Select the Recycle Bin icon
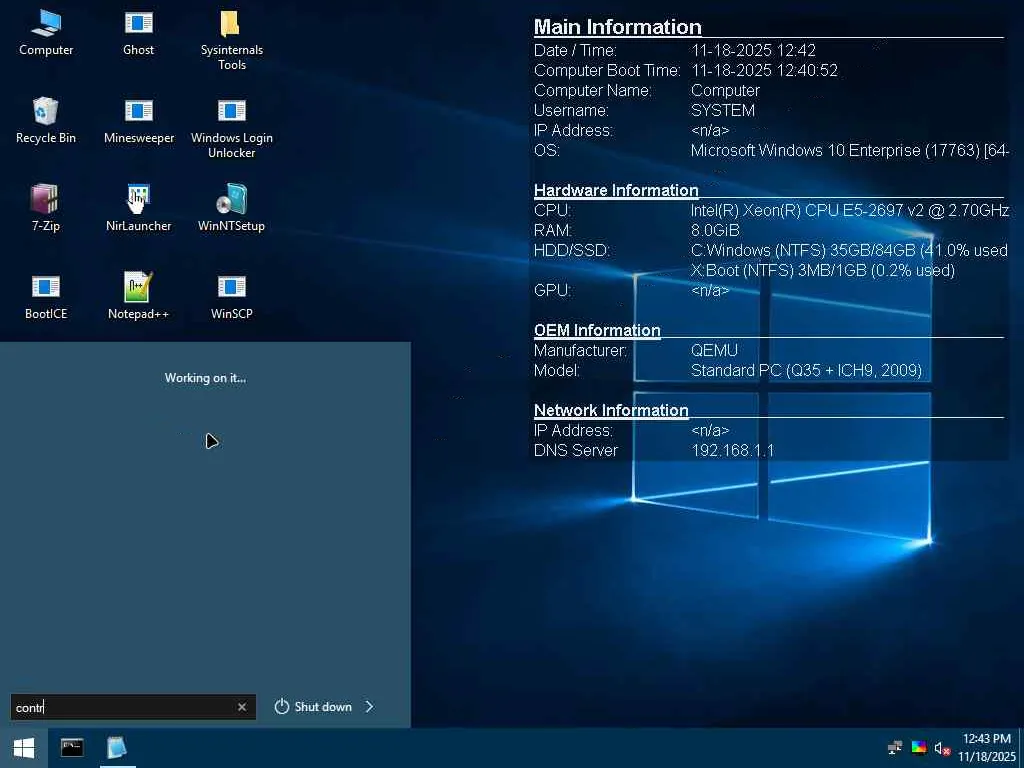 pyautogui.click(x=46, y=120)
